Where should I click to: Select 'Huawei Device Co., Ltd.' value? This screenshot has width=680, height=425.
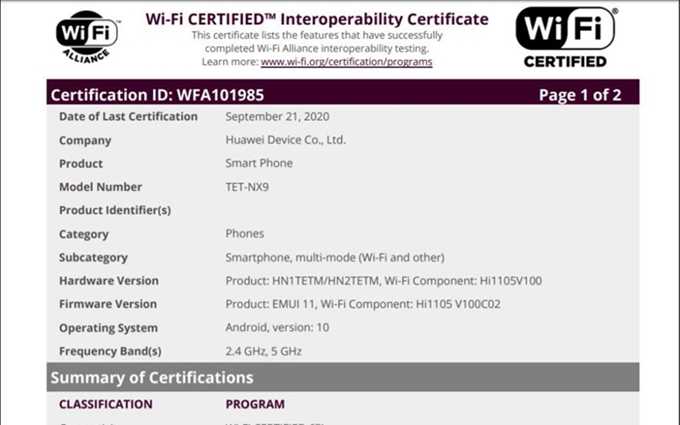coord(285,140)
